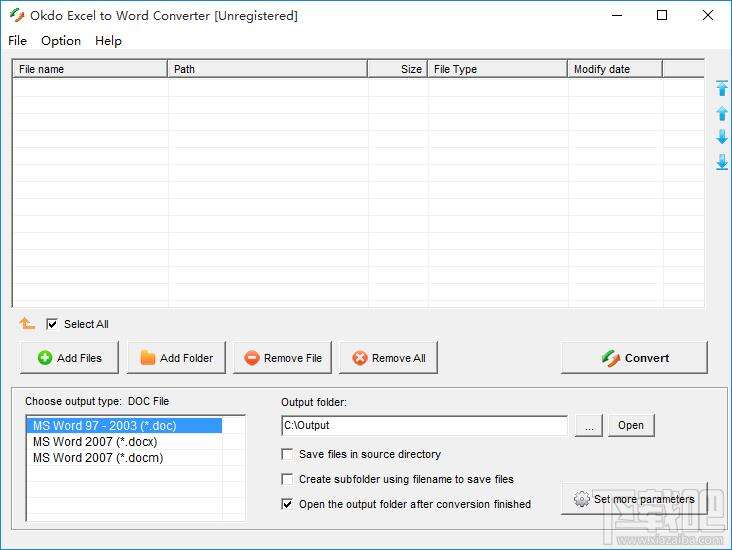This screenshot has height=550, width=732.
Task: Sort by Path column header
Action: tap(267, 69)
